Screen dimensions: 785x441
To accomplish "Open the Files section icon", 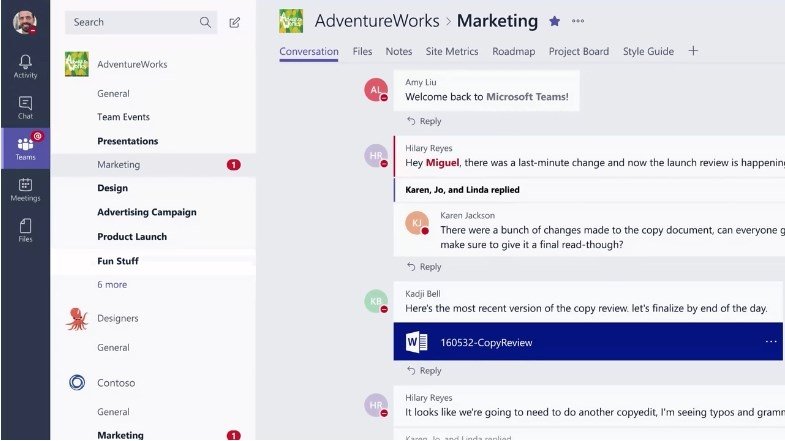I will pos(25,226).
